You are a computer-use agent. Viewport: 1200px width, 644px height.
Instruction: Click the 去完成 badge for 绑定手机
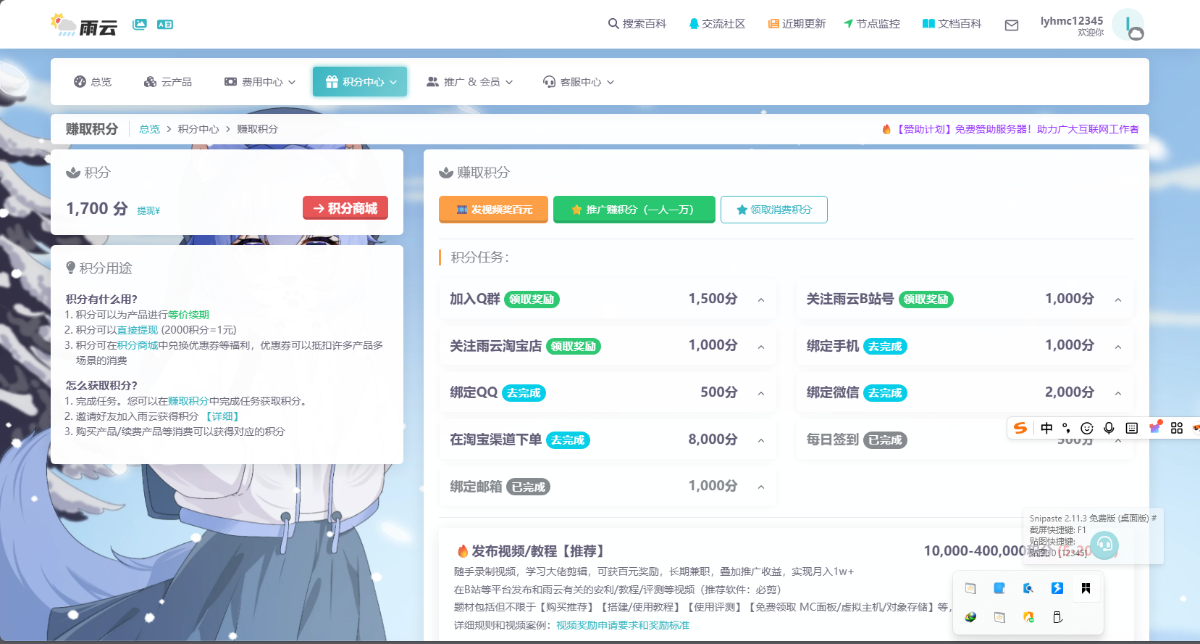(x=885, y=346)
